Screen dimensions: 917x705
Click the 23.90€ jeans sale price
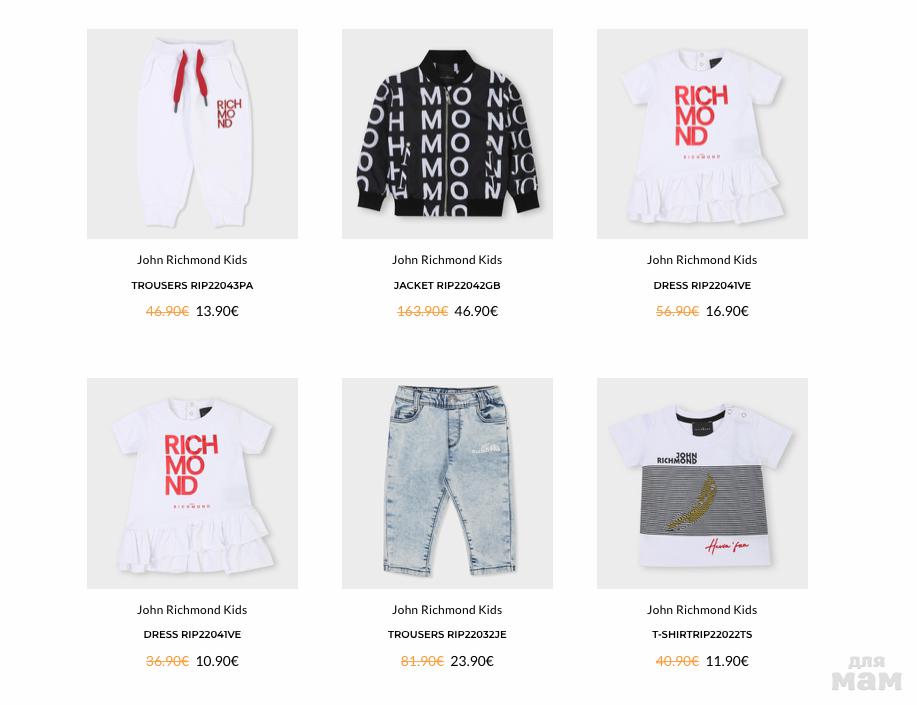click(x=472, y=661)
